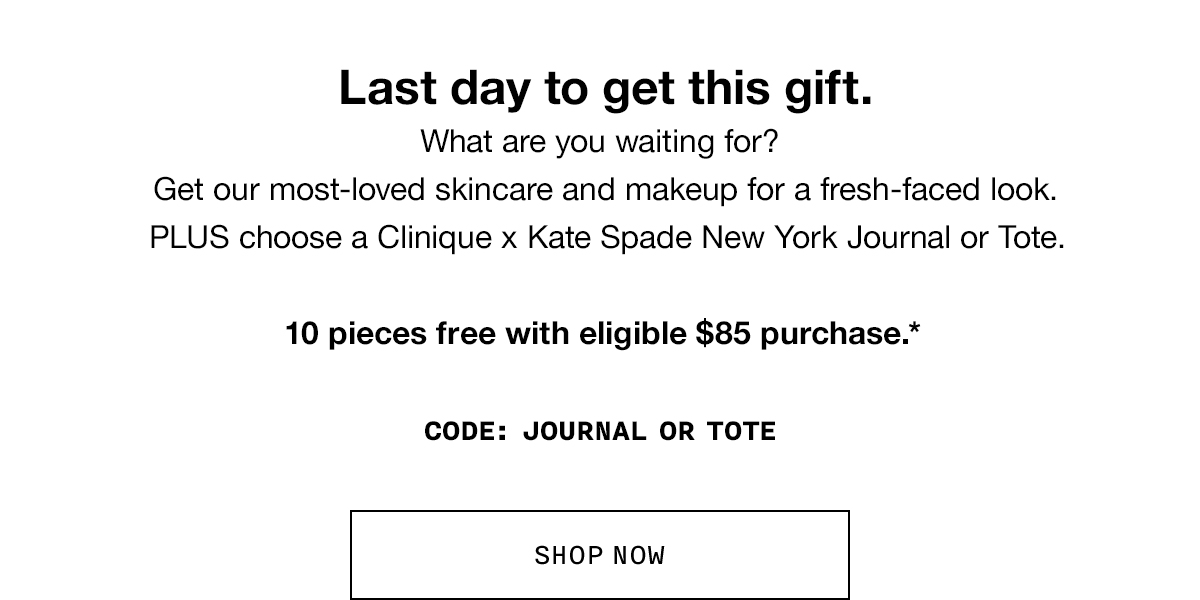This screenshot has width=1200, height=600.
Task: Click the SHOP NOW button
Action: [x=600, y=555]
